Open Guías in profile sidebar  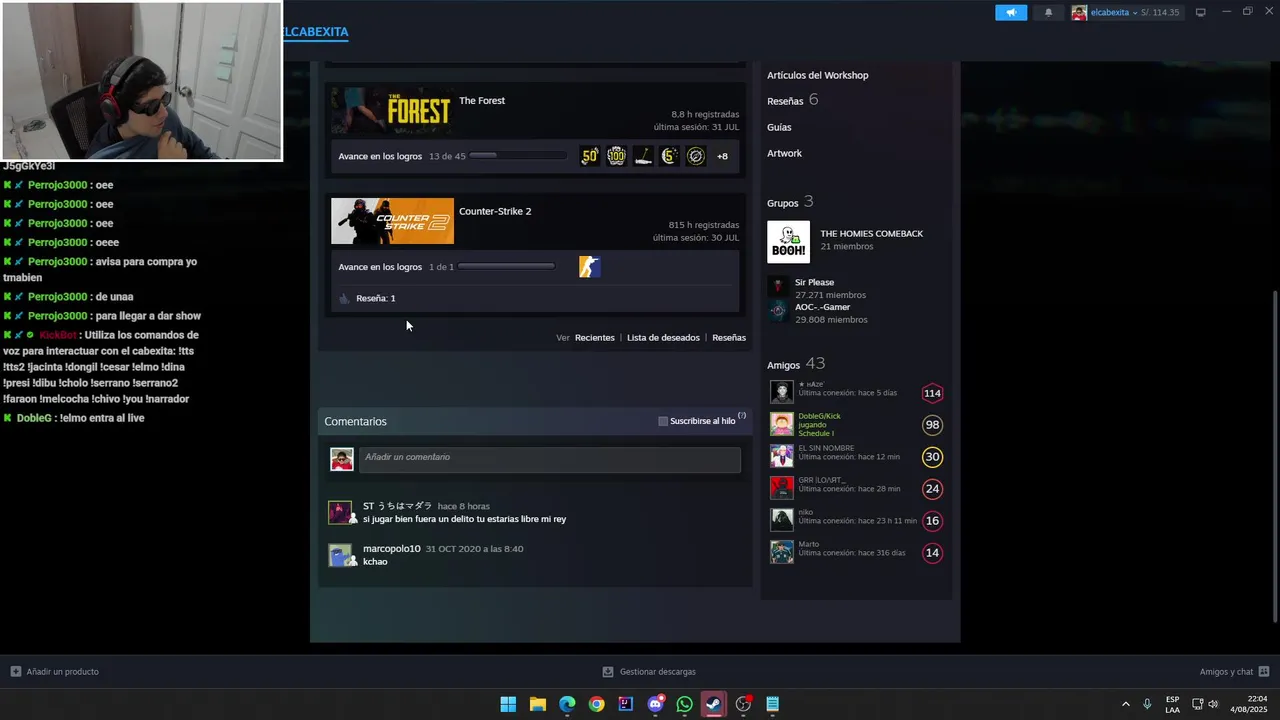click(779, 127)
